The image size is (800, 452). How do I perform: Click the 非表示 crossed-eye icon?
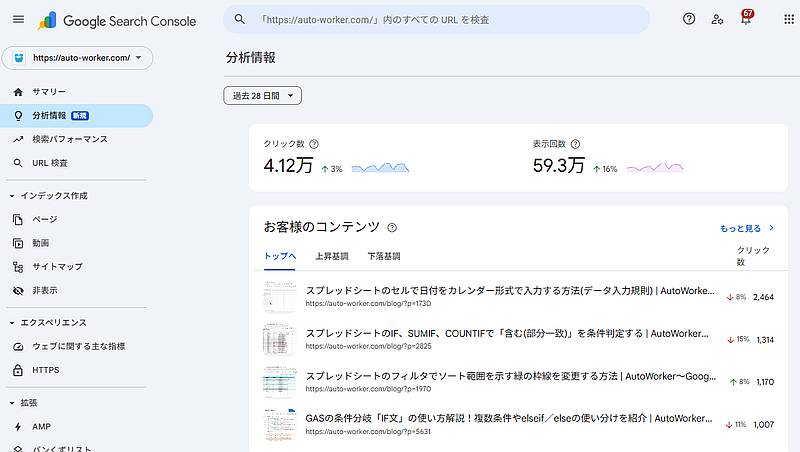coord(18,291)
